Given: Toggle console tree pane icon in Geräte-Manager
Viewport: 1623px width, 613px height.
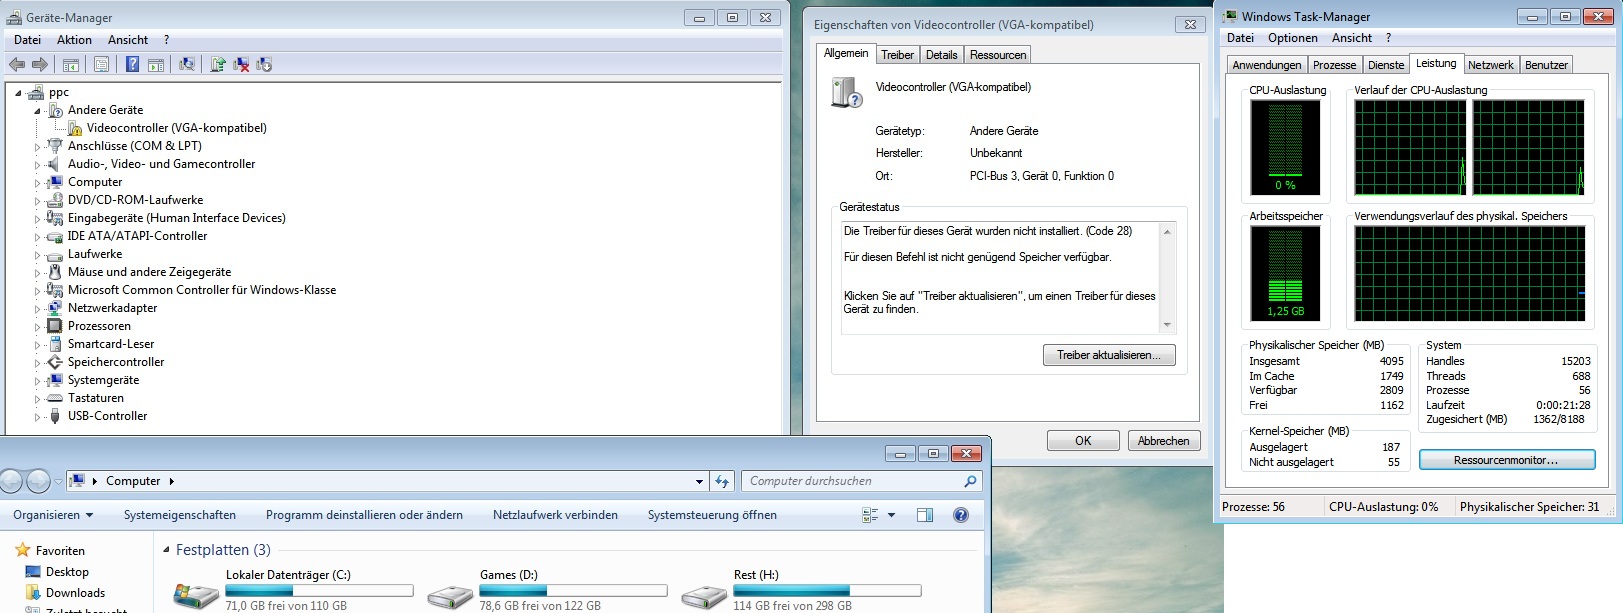Looking at the screenshot, I should [x=71, y=64].
